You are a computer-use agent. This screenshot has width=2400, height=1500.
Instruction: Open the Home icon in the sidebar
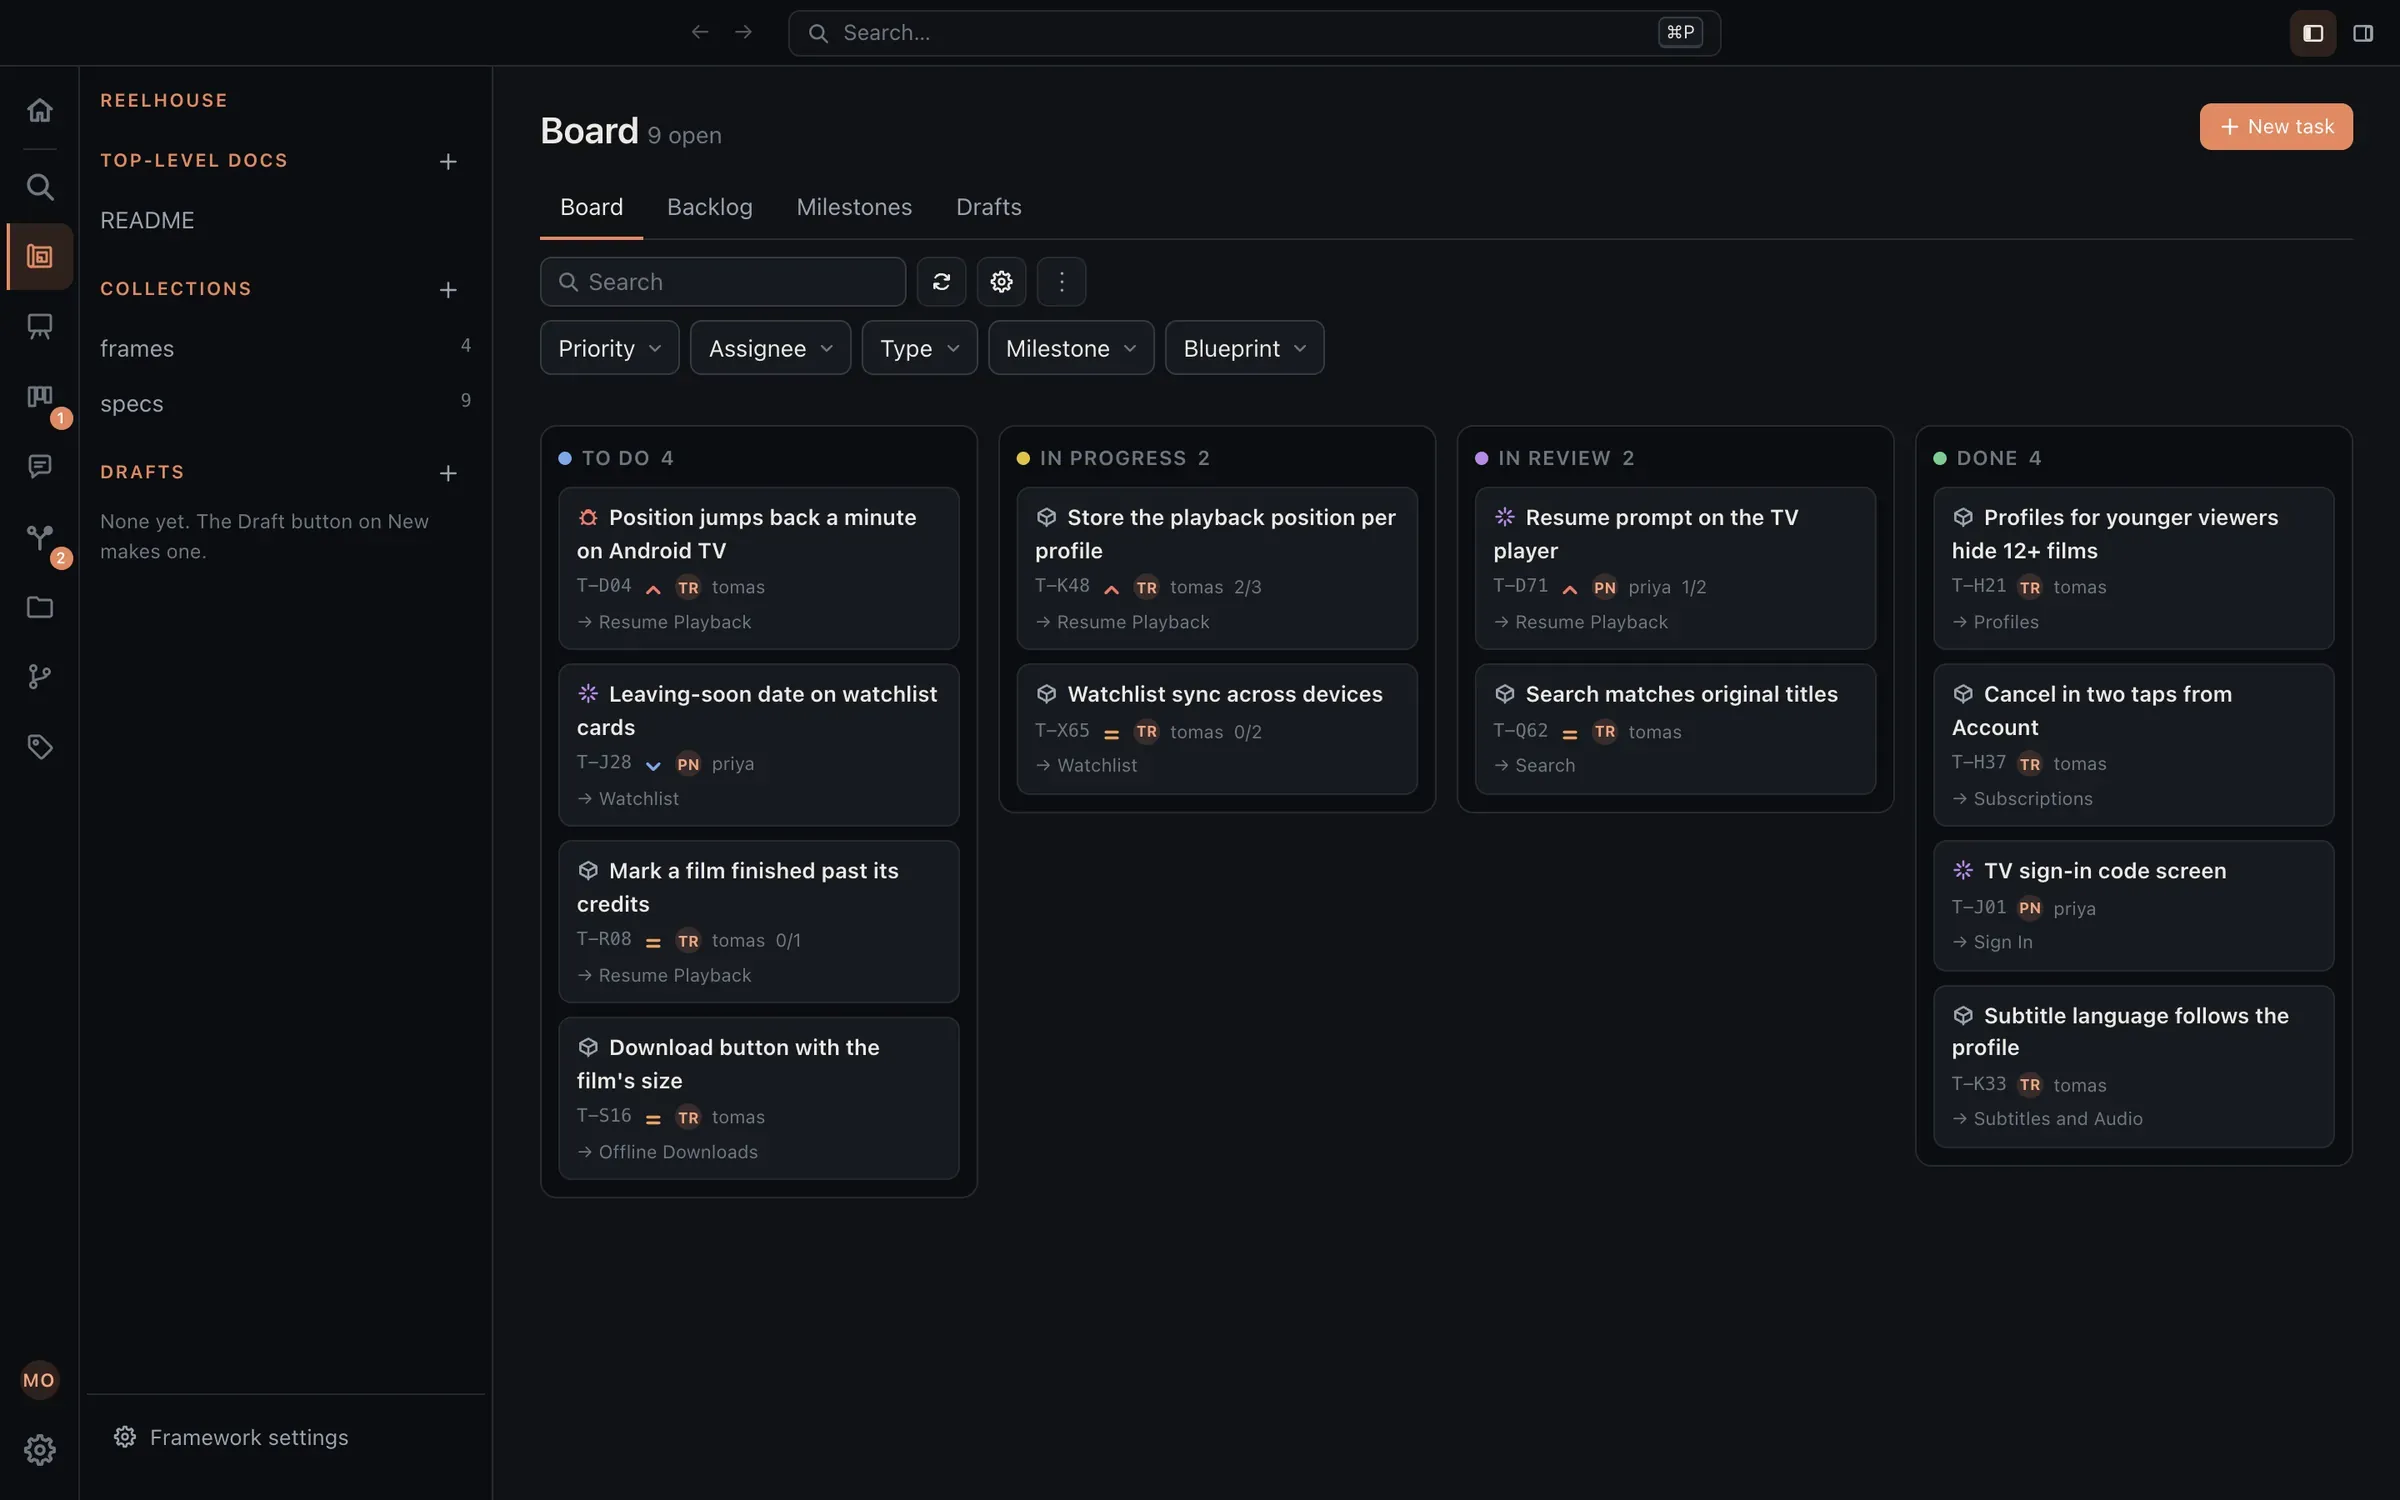click(39, 110)
